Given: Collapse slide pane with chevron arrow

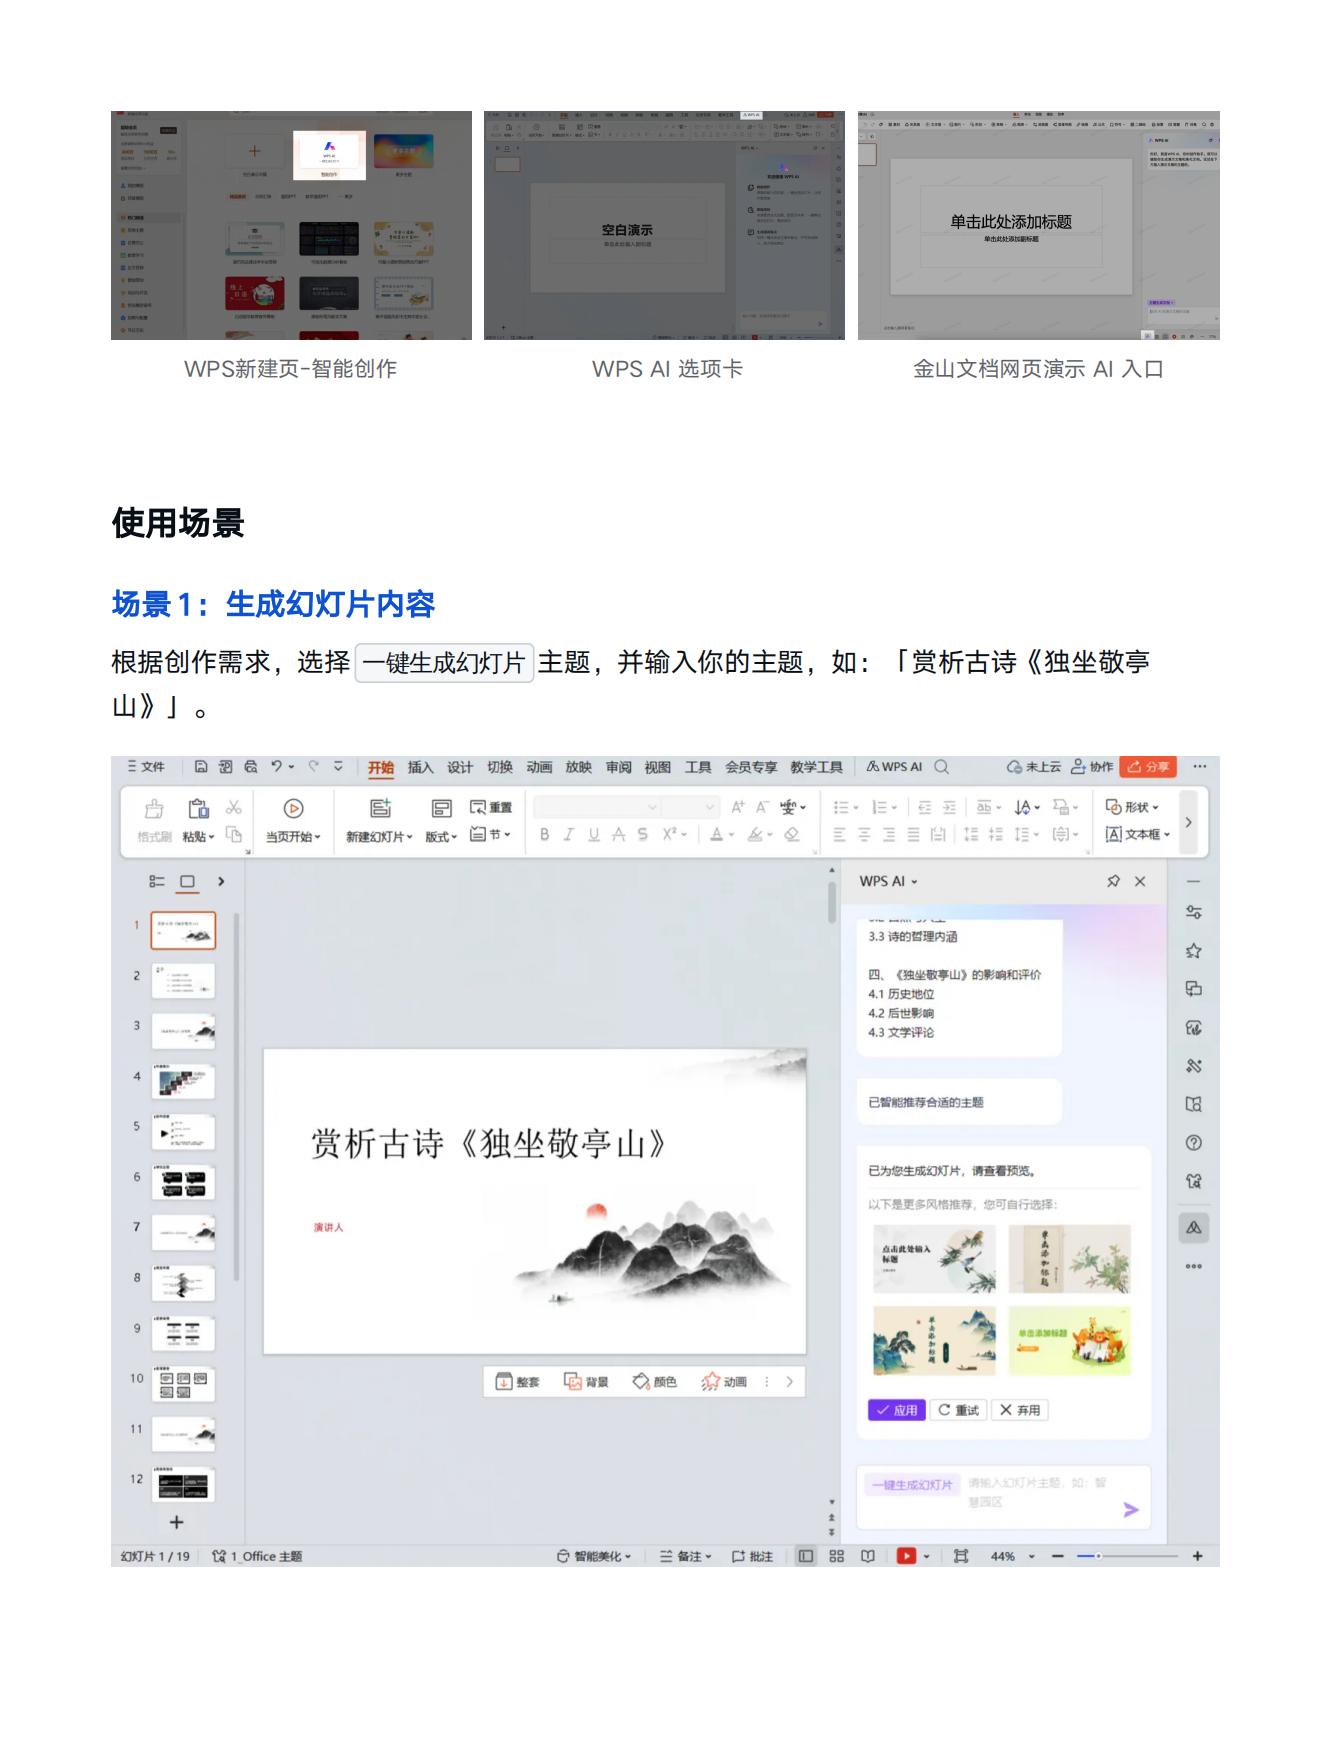Looking at the screenshot, I should [x=221, y=881].
